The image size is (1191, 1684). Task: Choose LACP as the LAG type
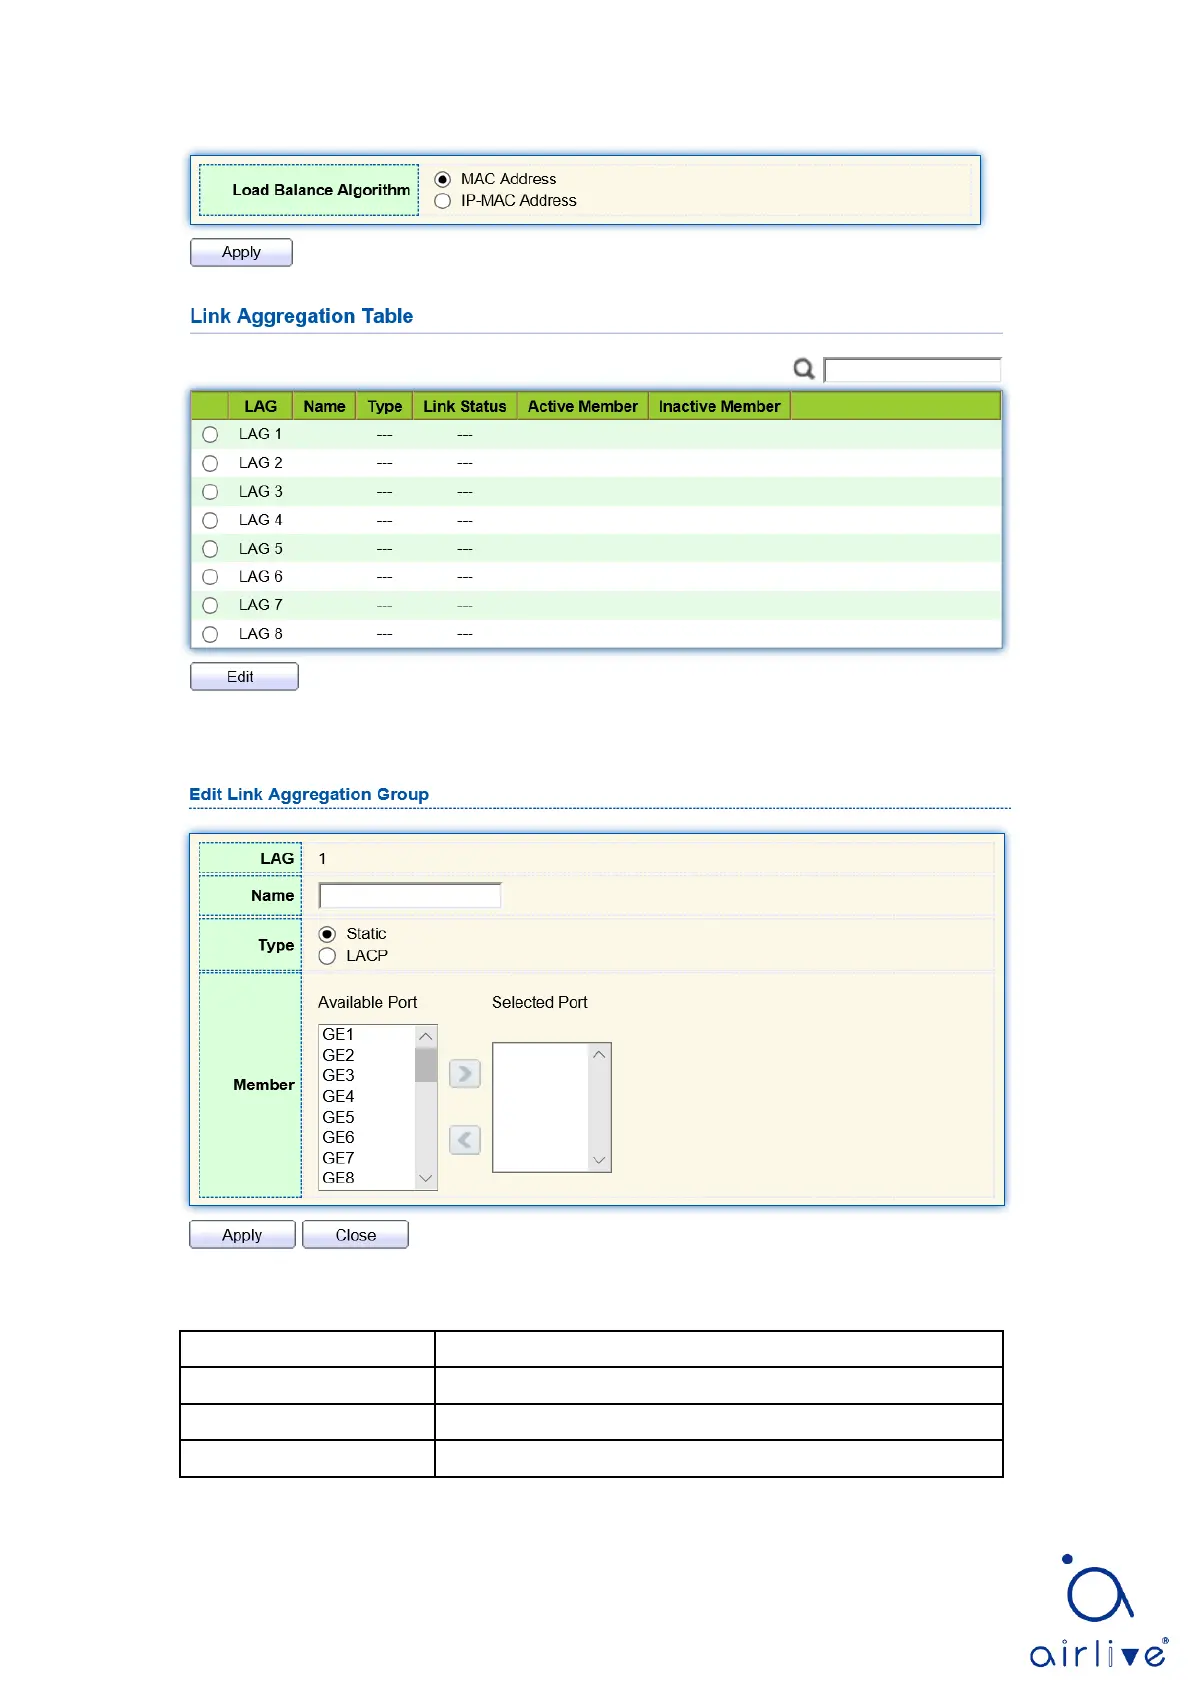pos(327,956)
